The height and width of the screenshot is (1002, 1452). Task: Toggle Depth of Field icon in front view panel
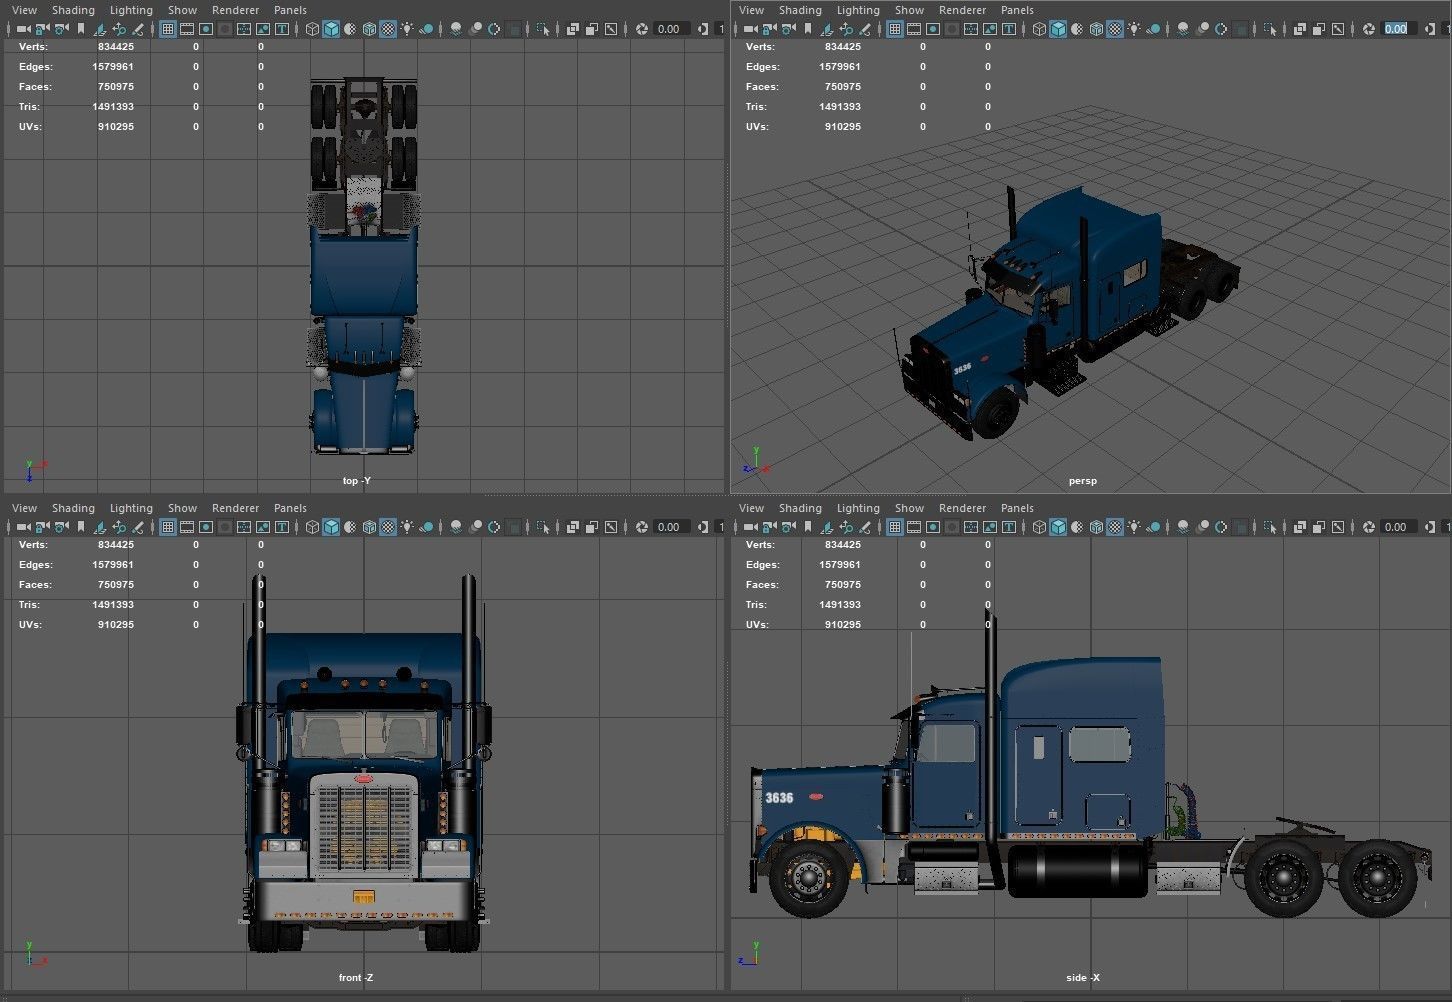[513, 527]
